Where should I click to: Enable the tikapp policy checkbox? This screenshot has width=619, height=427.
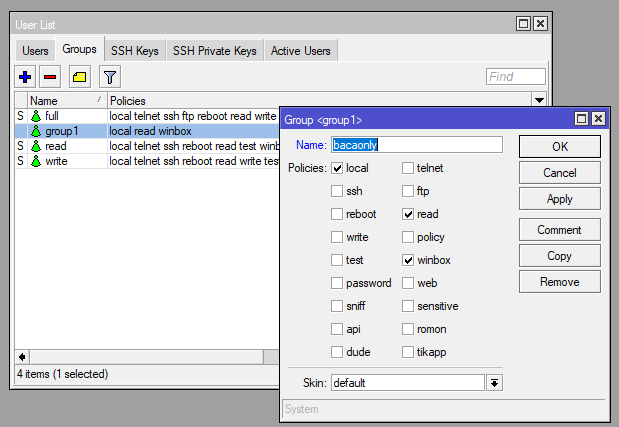pos(408,352)
